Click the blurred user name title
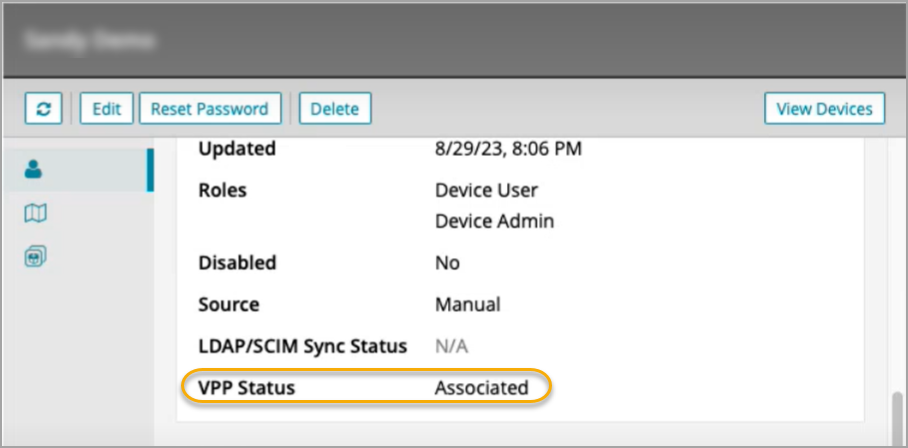This screenshot has width=908, height=448. pos(91,41)
